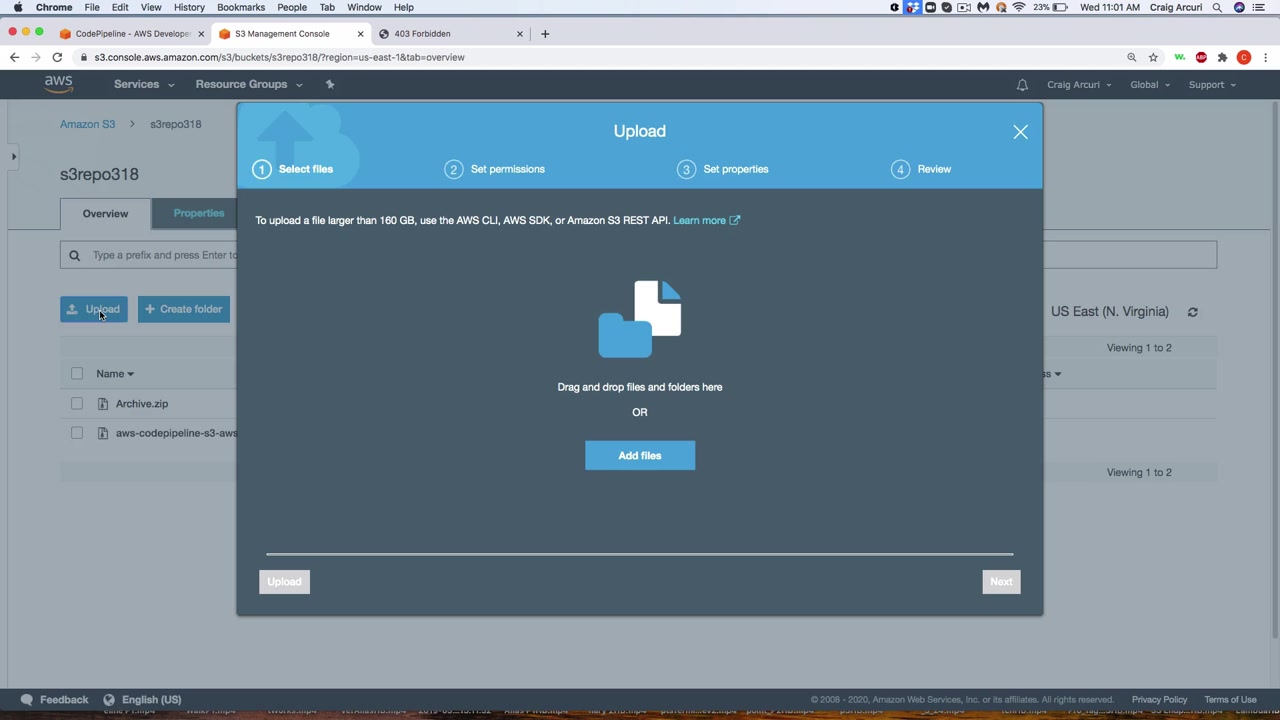Expand the left sidebar arrow
1280x720 pixels.
[x=14, y=157]
